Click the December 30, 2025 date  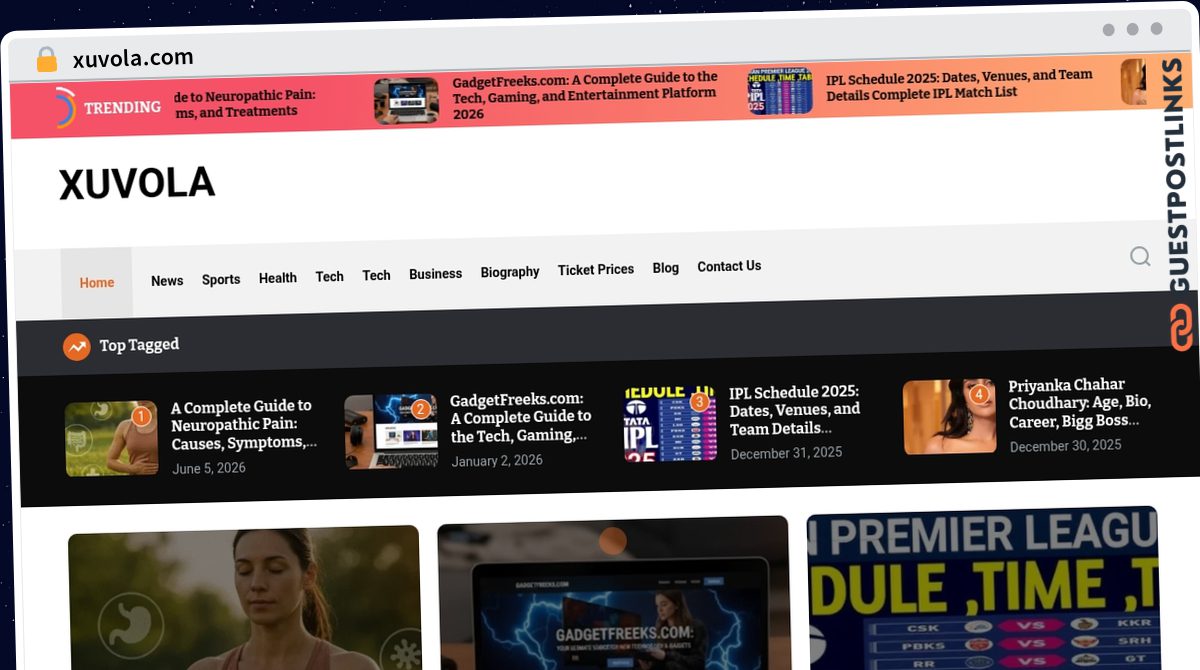[1065, 446]
